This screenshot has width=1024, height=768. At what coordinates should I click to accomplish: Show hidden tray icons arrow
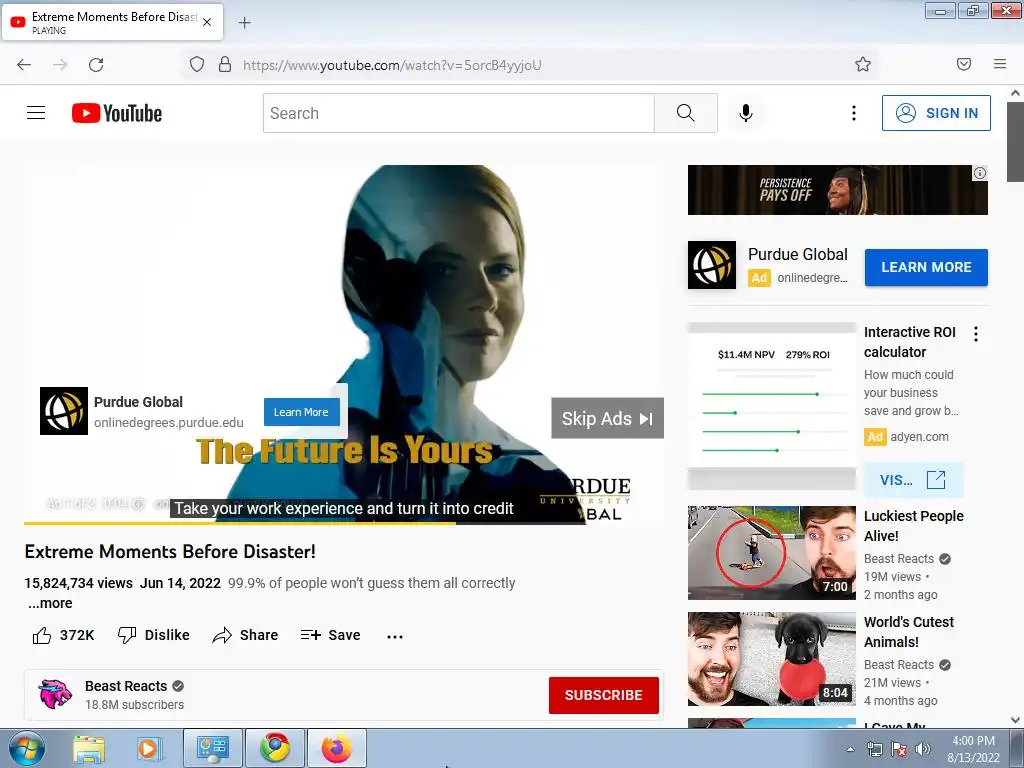pyautogui.click(x=850, y=749)
